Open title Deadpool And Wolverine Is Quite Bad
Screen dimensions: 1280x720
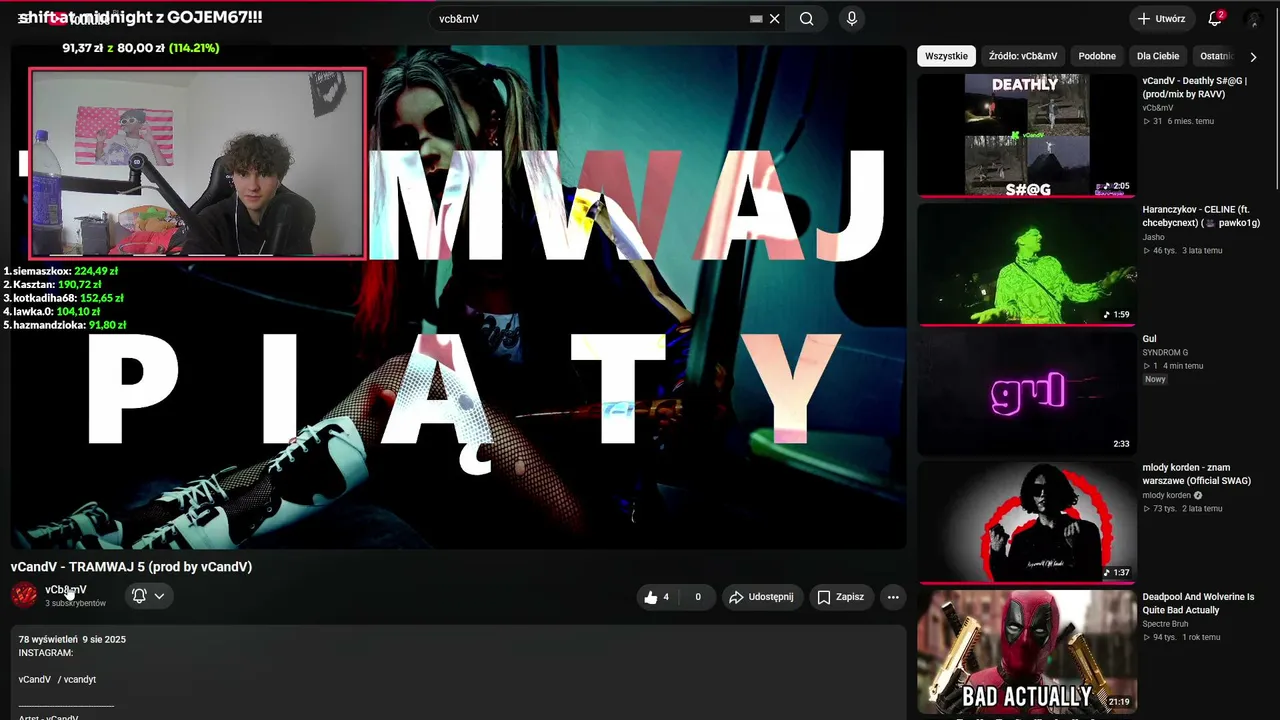click(x=1198, y=603)
